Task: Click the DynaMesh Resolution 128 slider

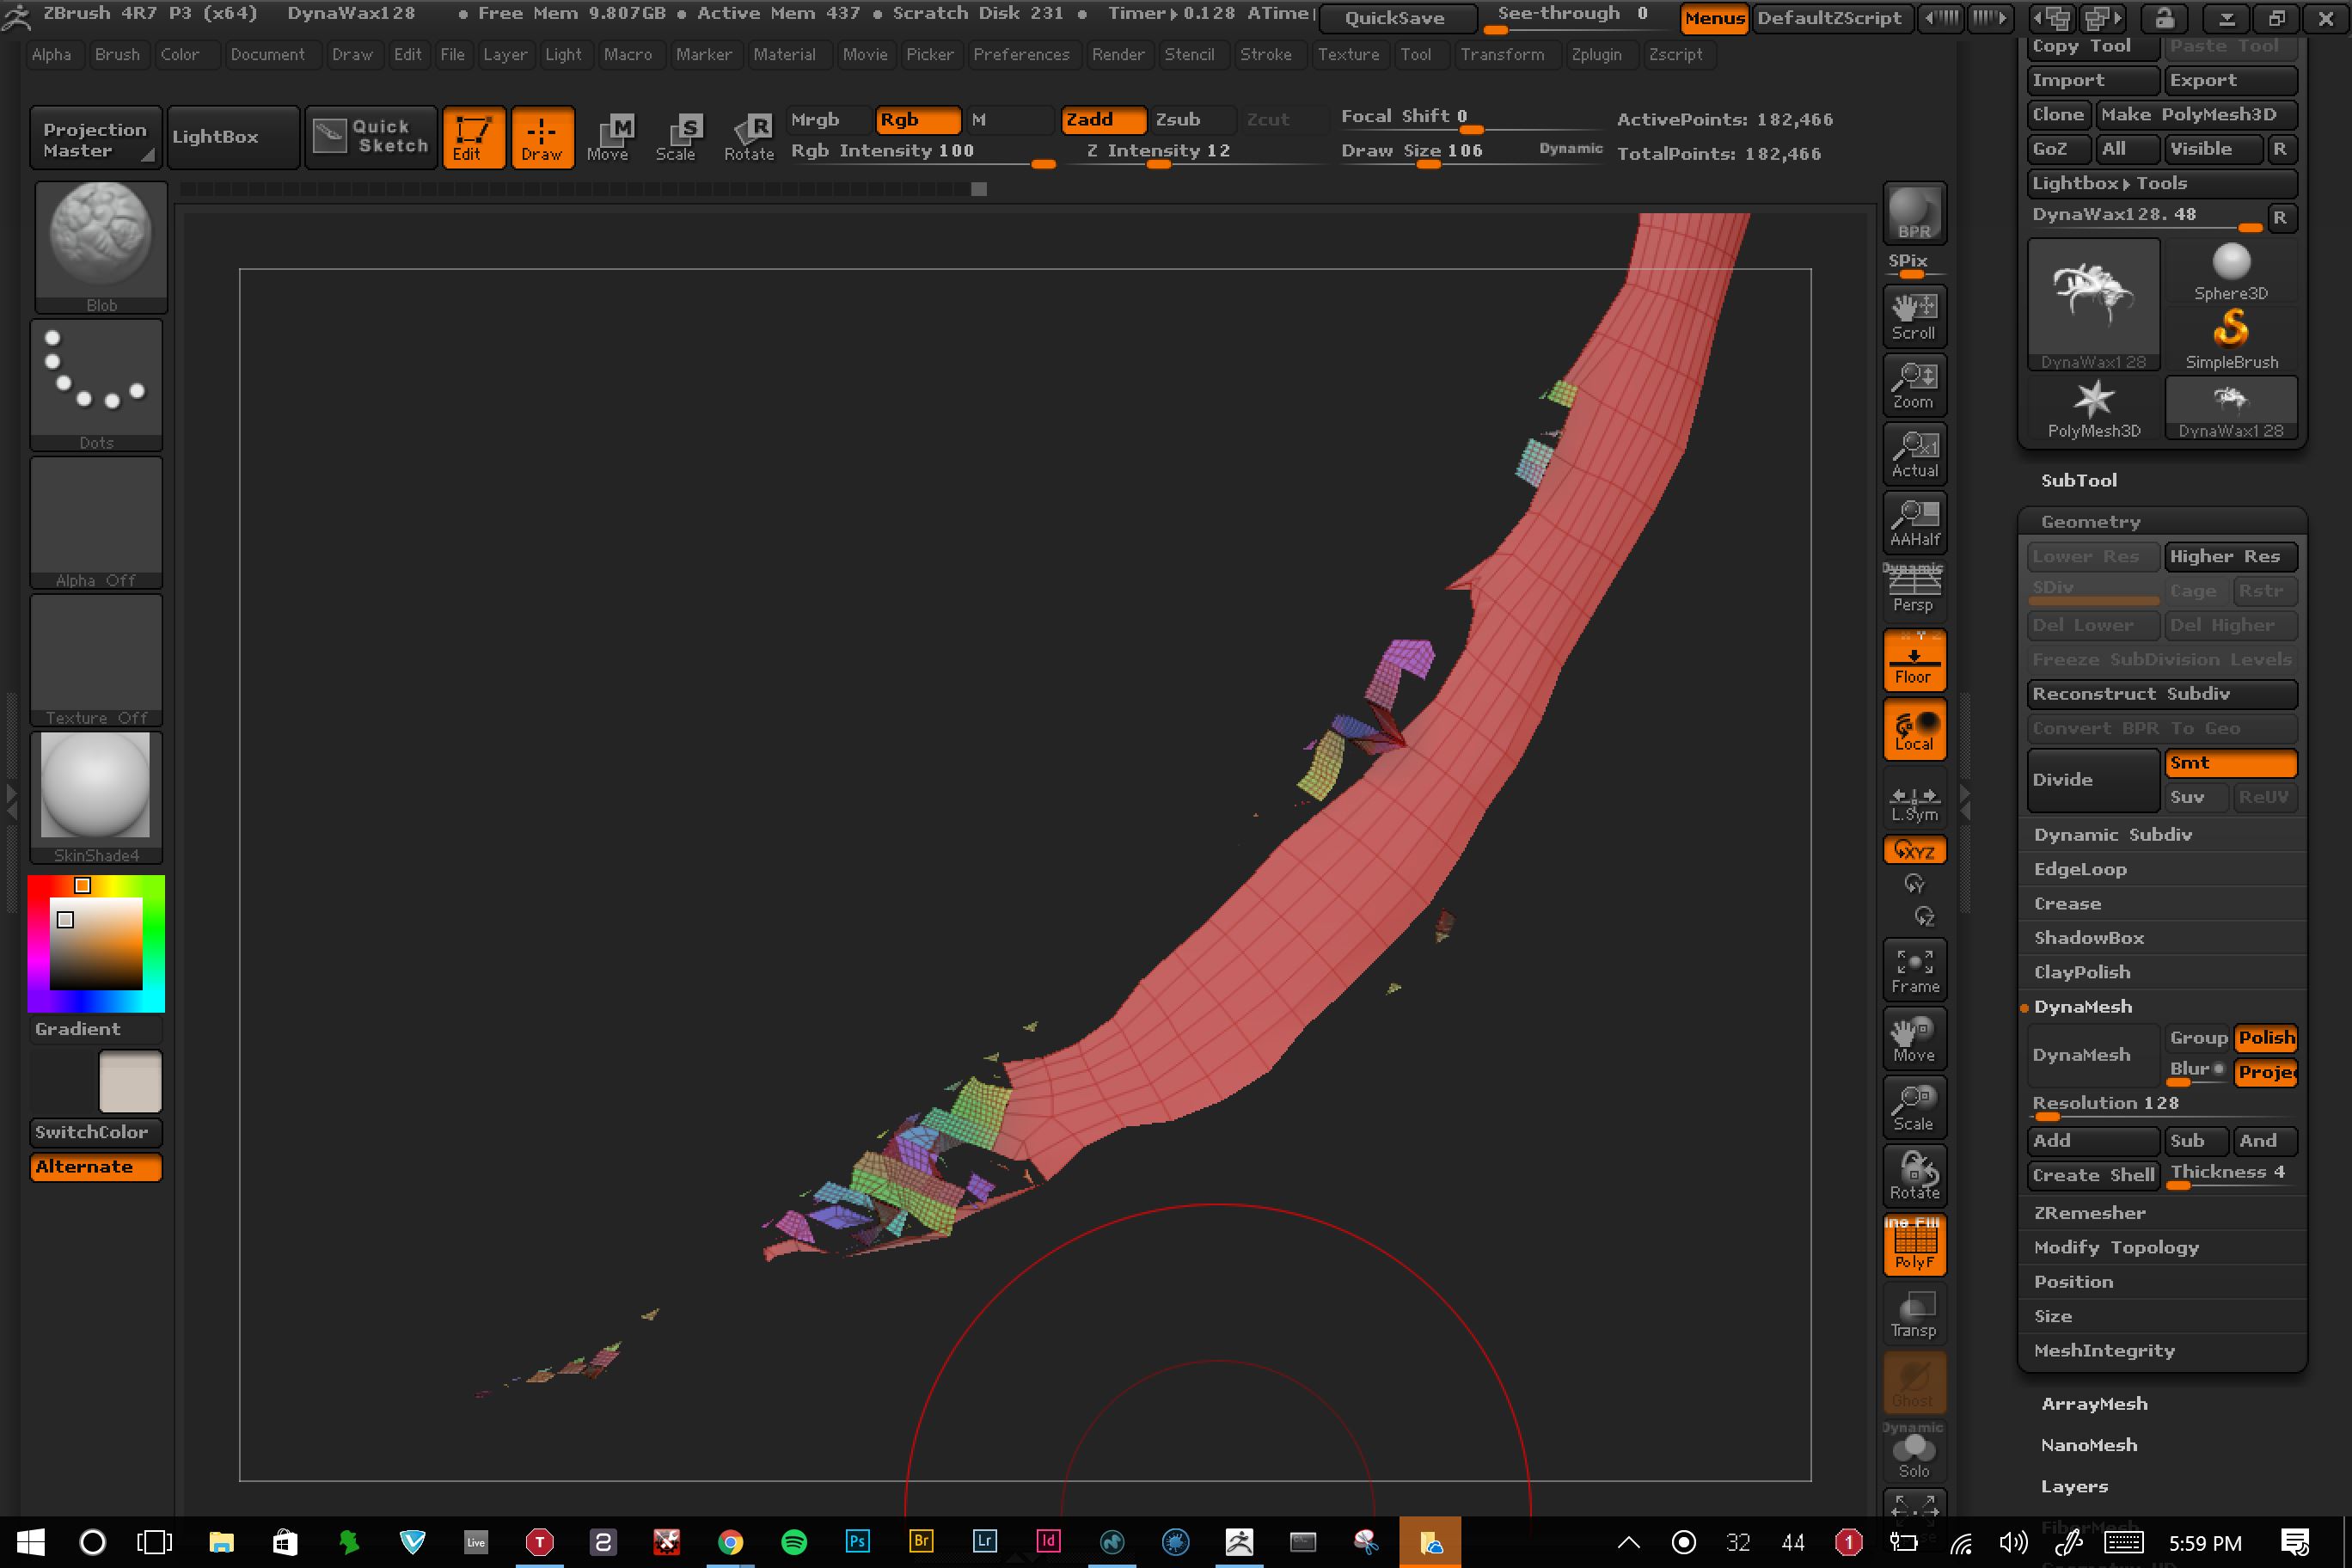Action: tap(2162, 1105)
